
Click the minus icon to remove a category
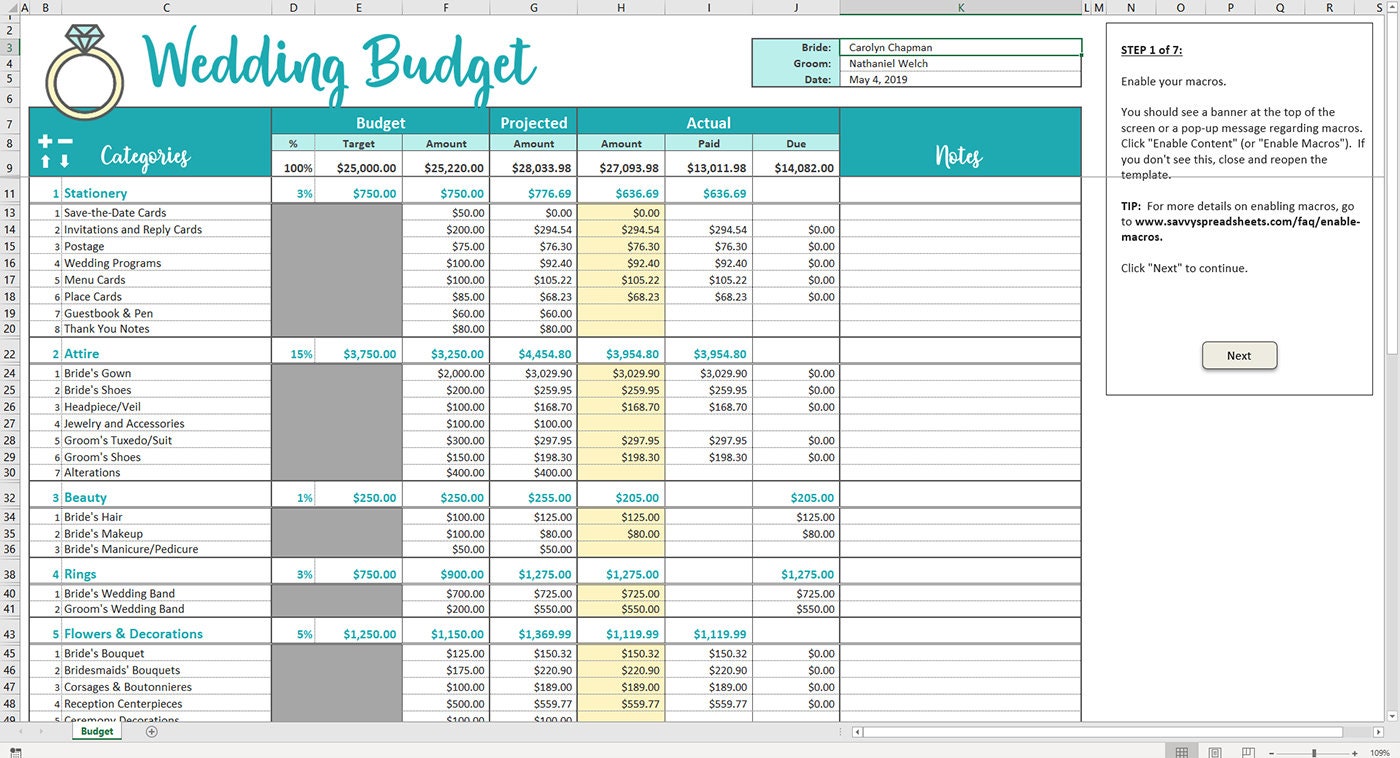[x=65, y=141]
